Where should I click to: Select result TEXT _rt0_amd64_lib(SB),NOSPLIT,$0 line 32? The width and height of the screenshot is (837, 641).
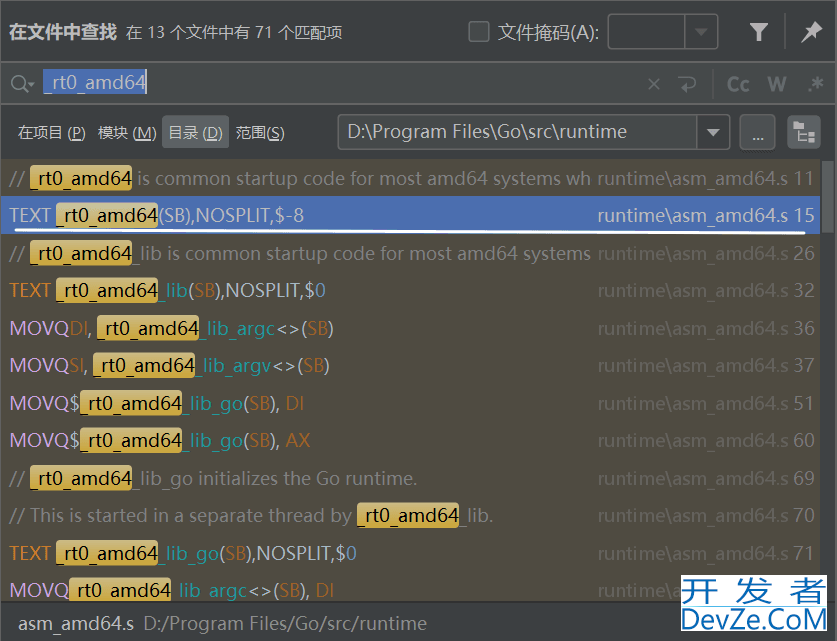411,290
